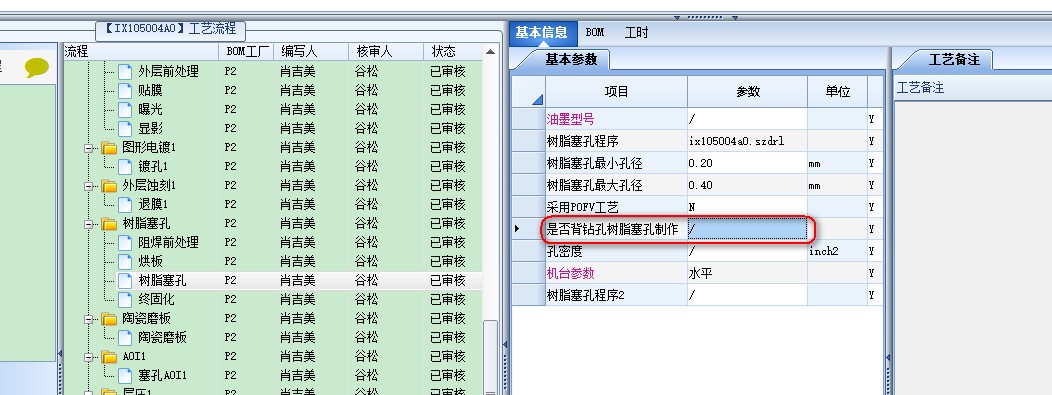The image size is (1052, 395).
Task: Collapse the AOI1 folder node
Action: [x=89, y=357]
